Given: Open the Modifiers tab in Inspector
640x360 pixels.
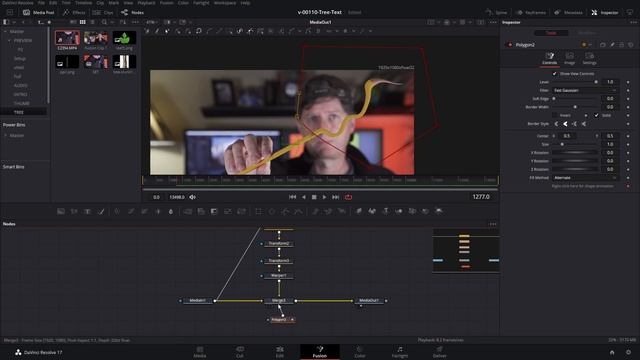Looking at the screenshot, I should click(587, 33).
